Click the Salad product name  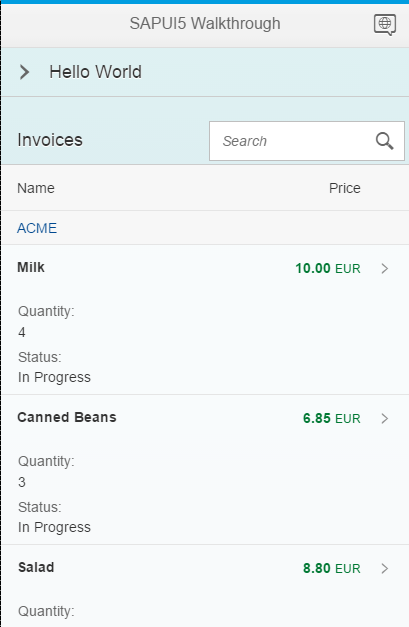point(36,567)
